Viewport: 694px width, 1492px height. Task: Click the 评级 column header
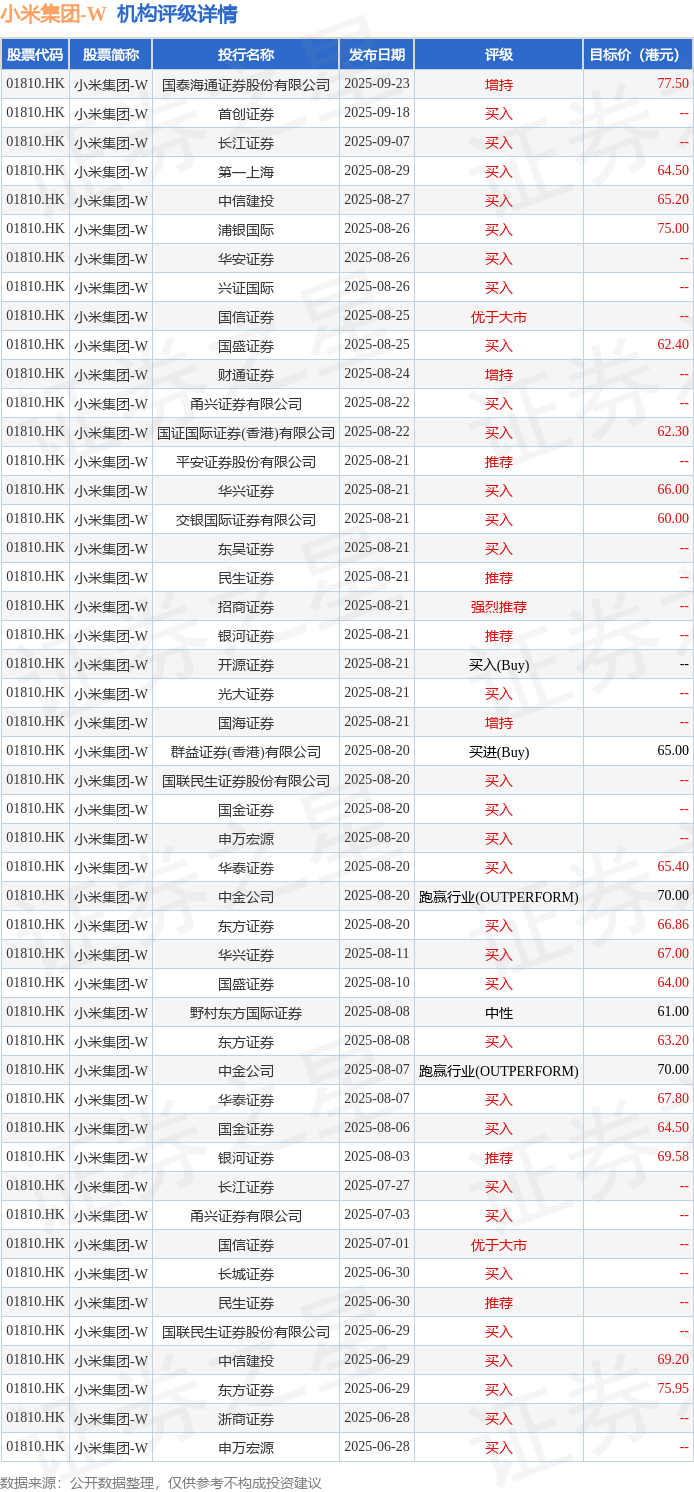point(499,55)
